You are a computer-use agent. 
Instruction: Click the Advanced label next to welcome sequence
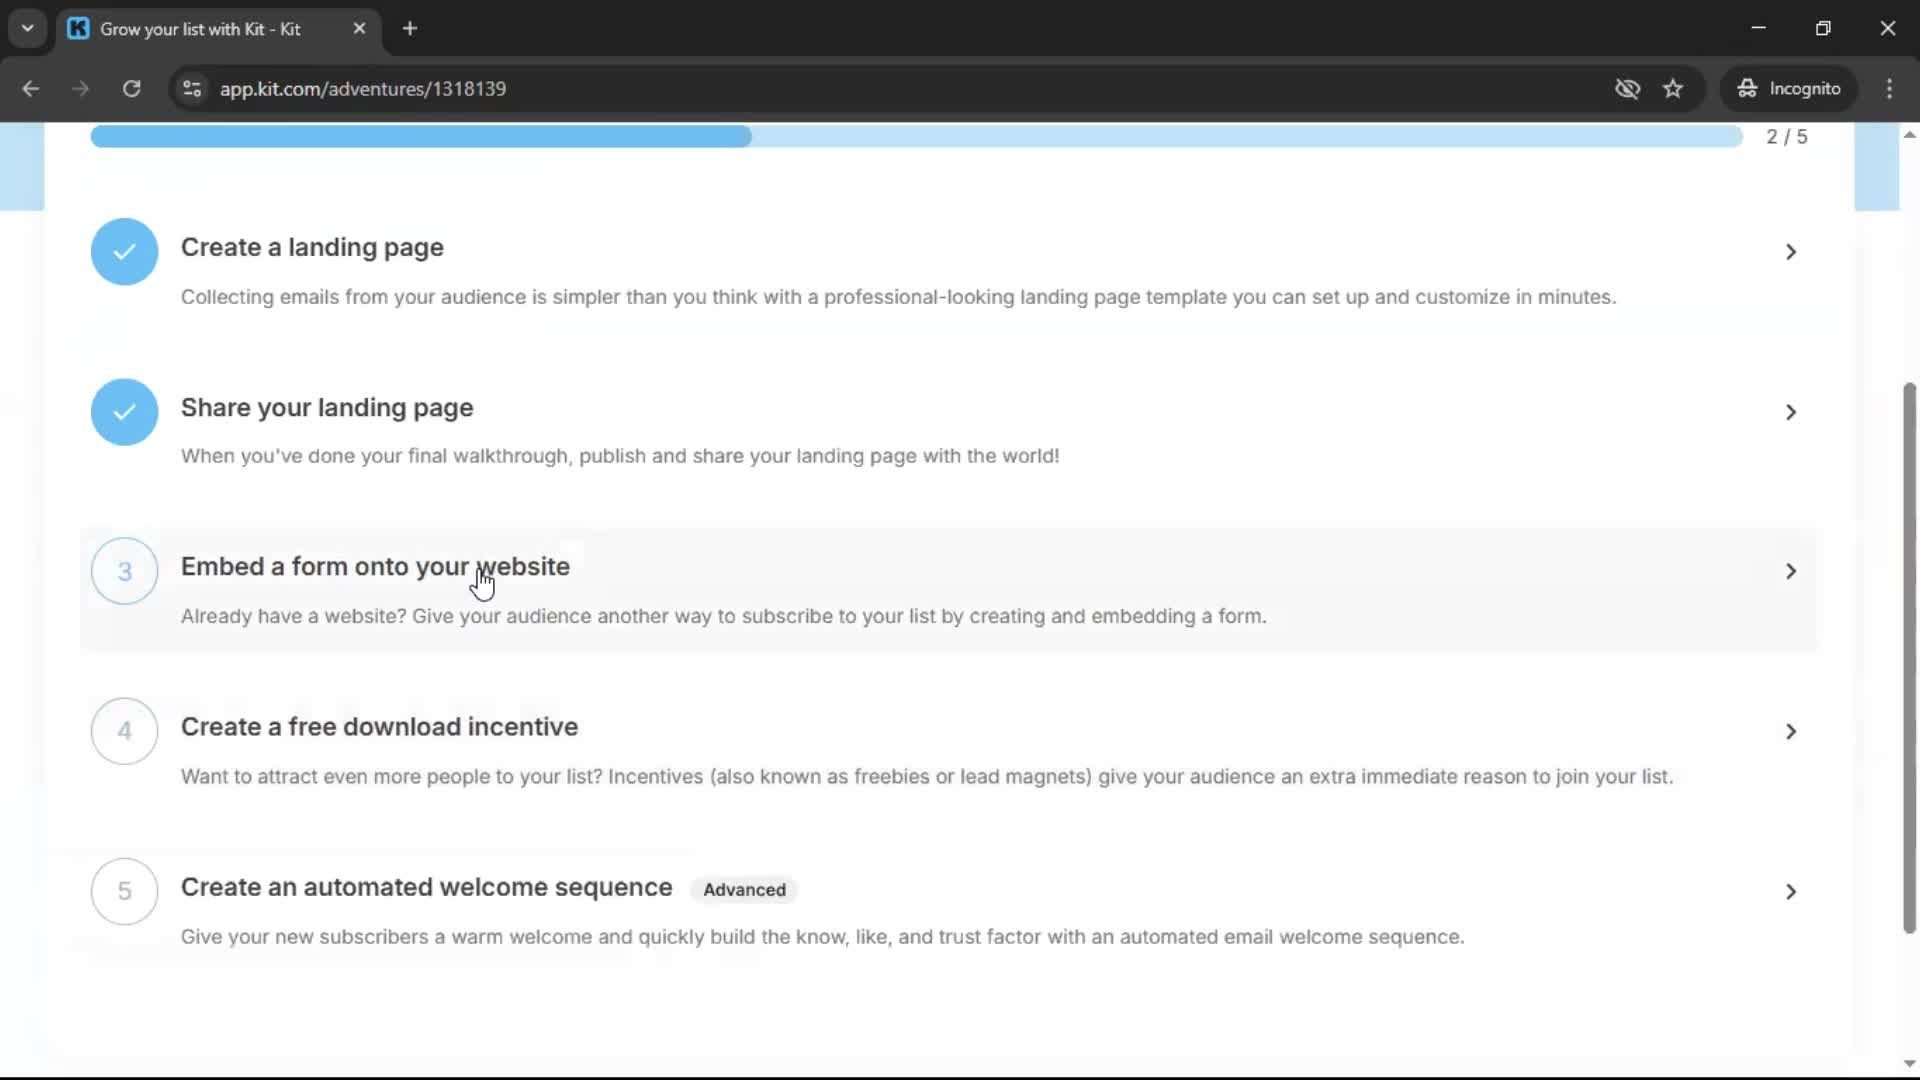[742, 889]
